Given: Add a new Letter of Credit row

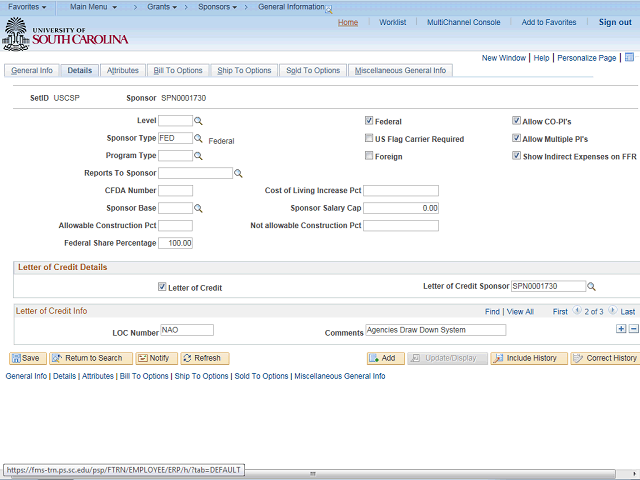Looking at the screenshot, I should click(x=621, y=329).
